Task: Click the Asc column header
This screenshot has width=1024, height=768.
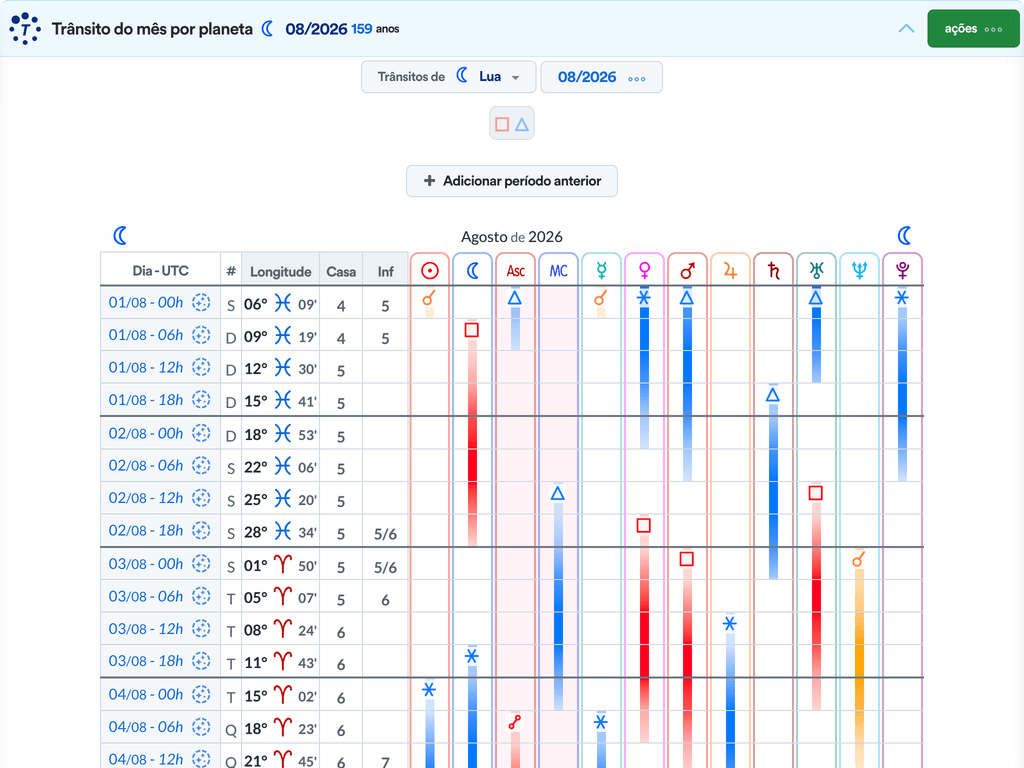Action: pos(516,270)
